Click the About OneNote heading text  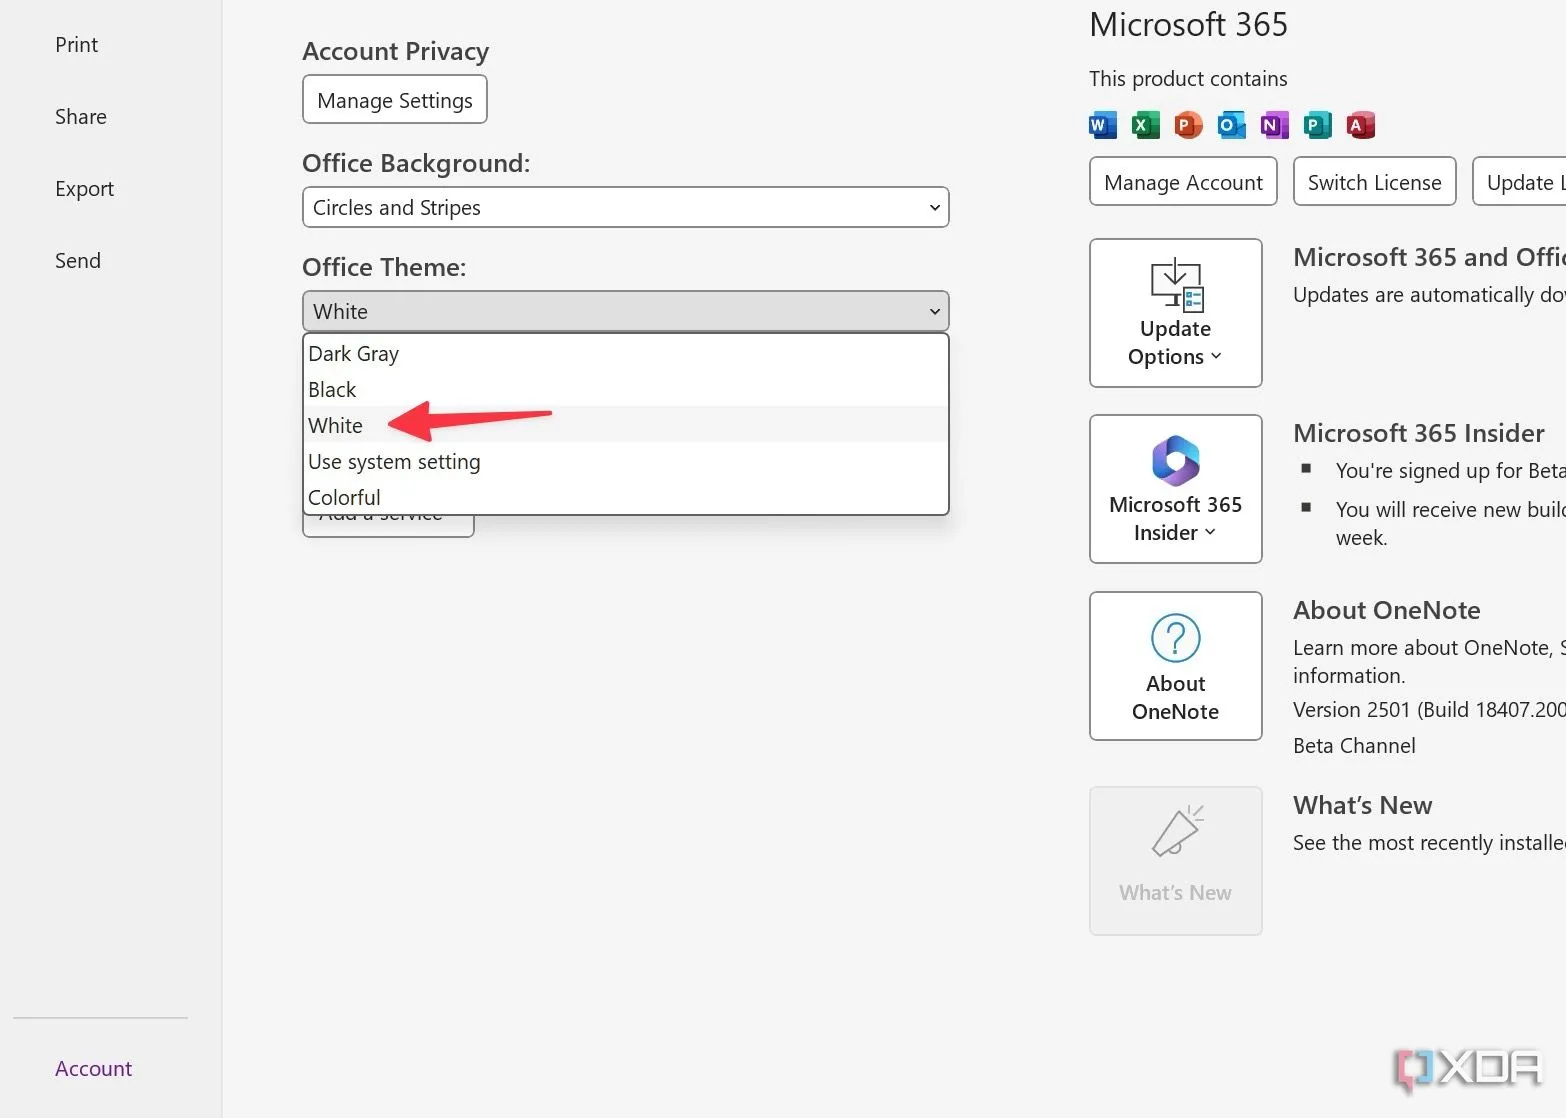pyautogui.click(x=1387, y=610)
